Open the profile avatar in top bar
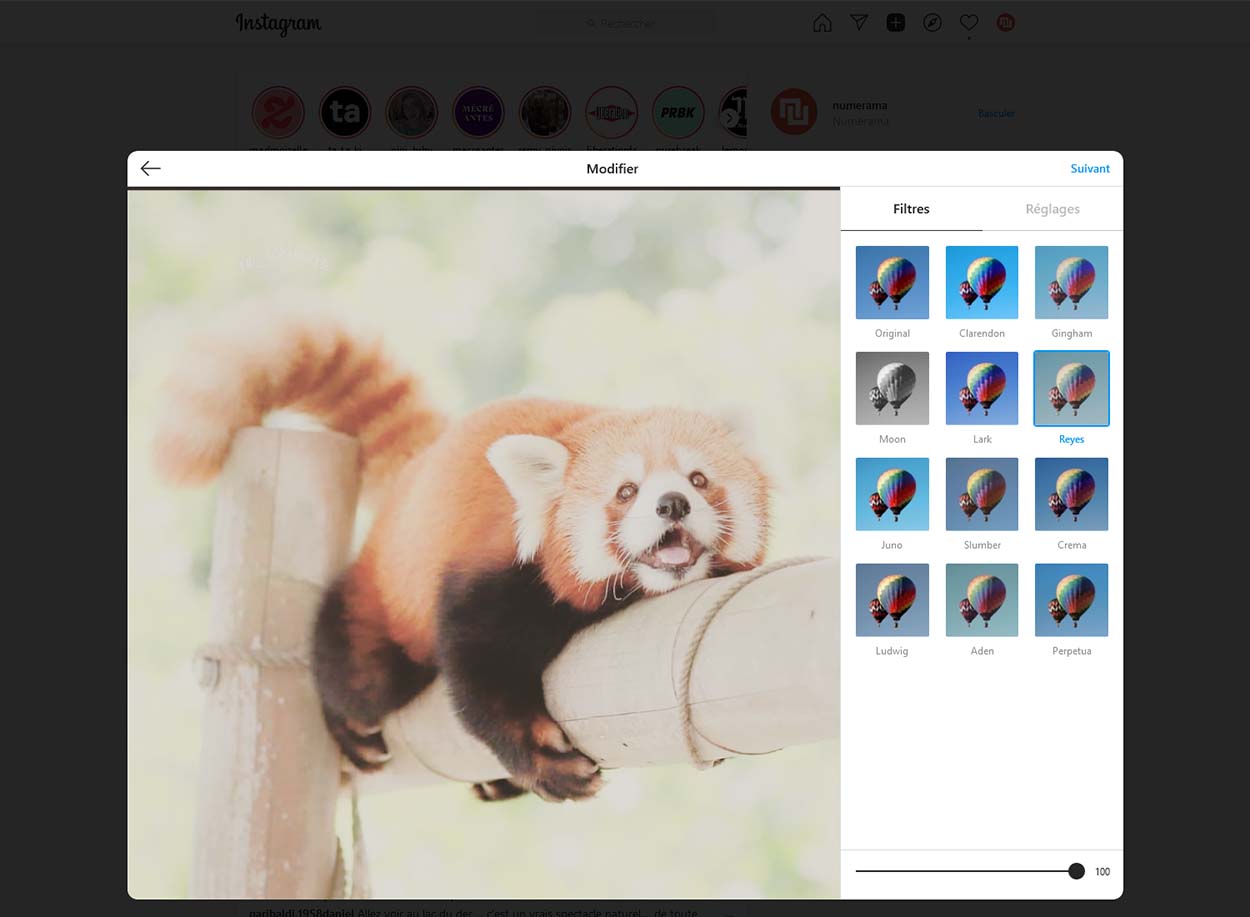The image size is (1250, 917). tap(1005, 23)
